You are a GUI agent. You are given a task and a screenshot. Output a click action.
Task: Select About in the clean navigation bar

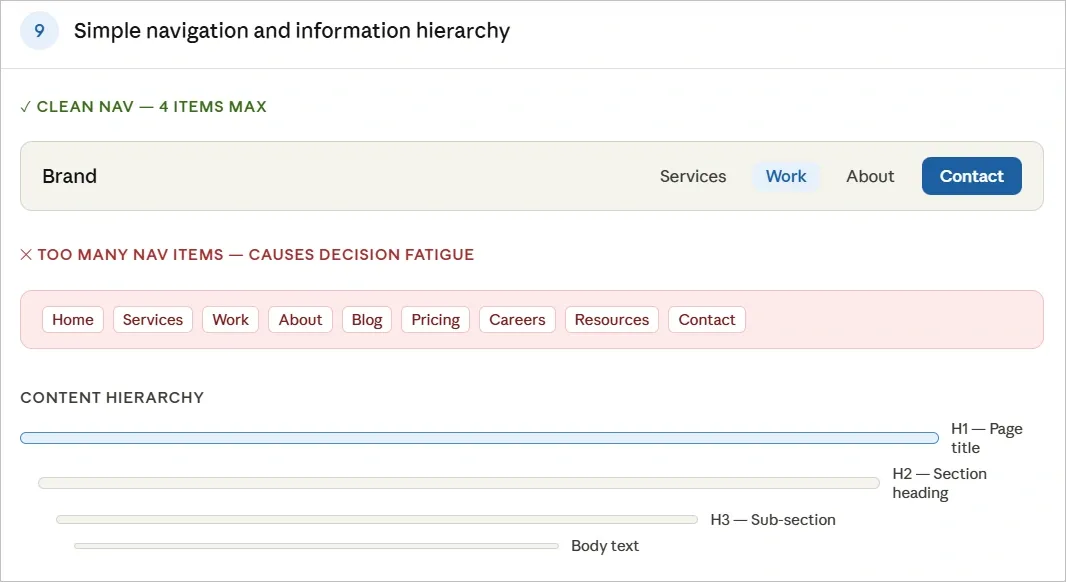[869, 176]
